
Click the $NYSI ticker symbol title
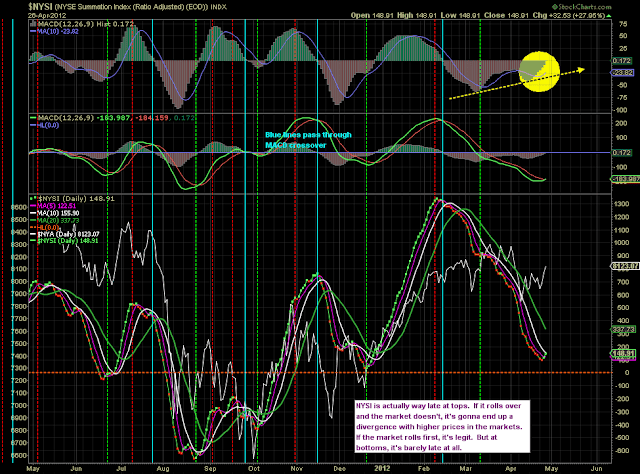coord(40,7)
